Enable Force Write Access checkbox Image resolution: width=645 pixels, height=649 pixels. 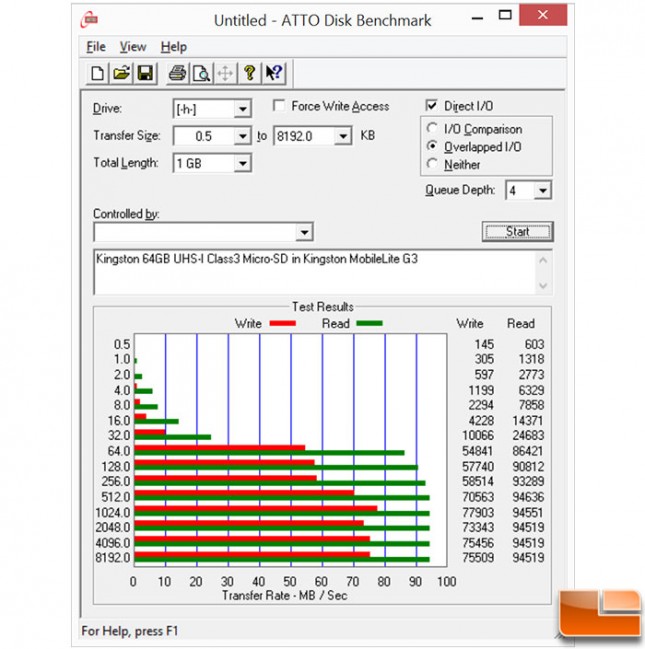pos(279,106)
